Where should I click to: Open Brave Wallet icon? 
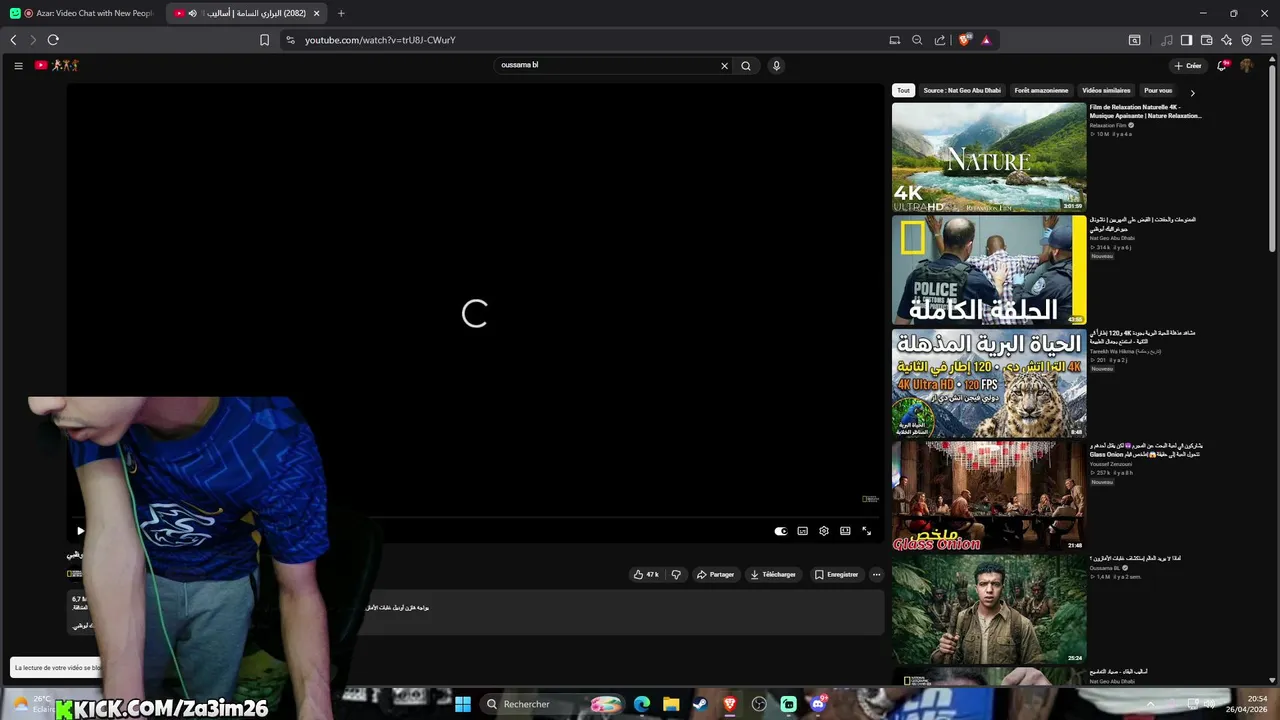pos(1206,40)
